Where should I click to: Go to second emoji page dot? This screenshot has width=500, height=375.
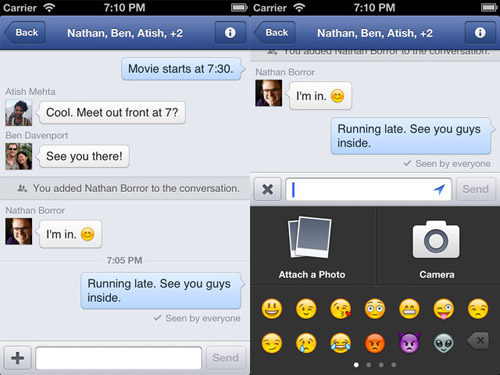pyautogui.click(x=369, y=365)
